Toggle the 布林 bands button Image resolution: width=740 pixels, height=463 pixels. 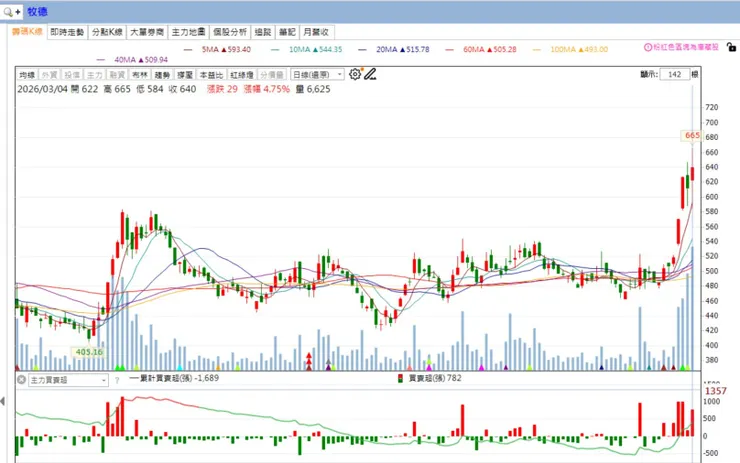pos(140,75)
